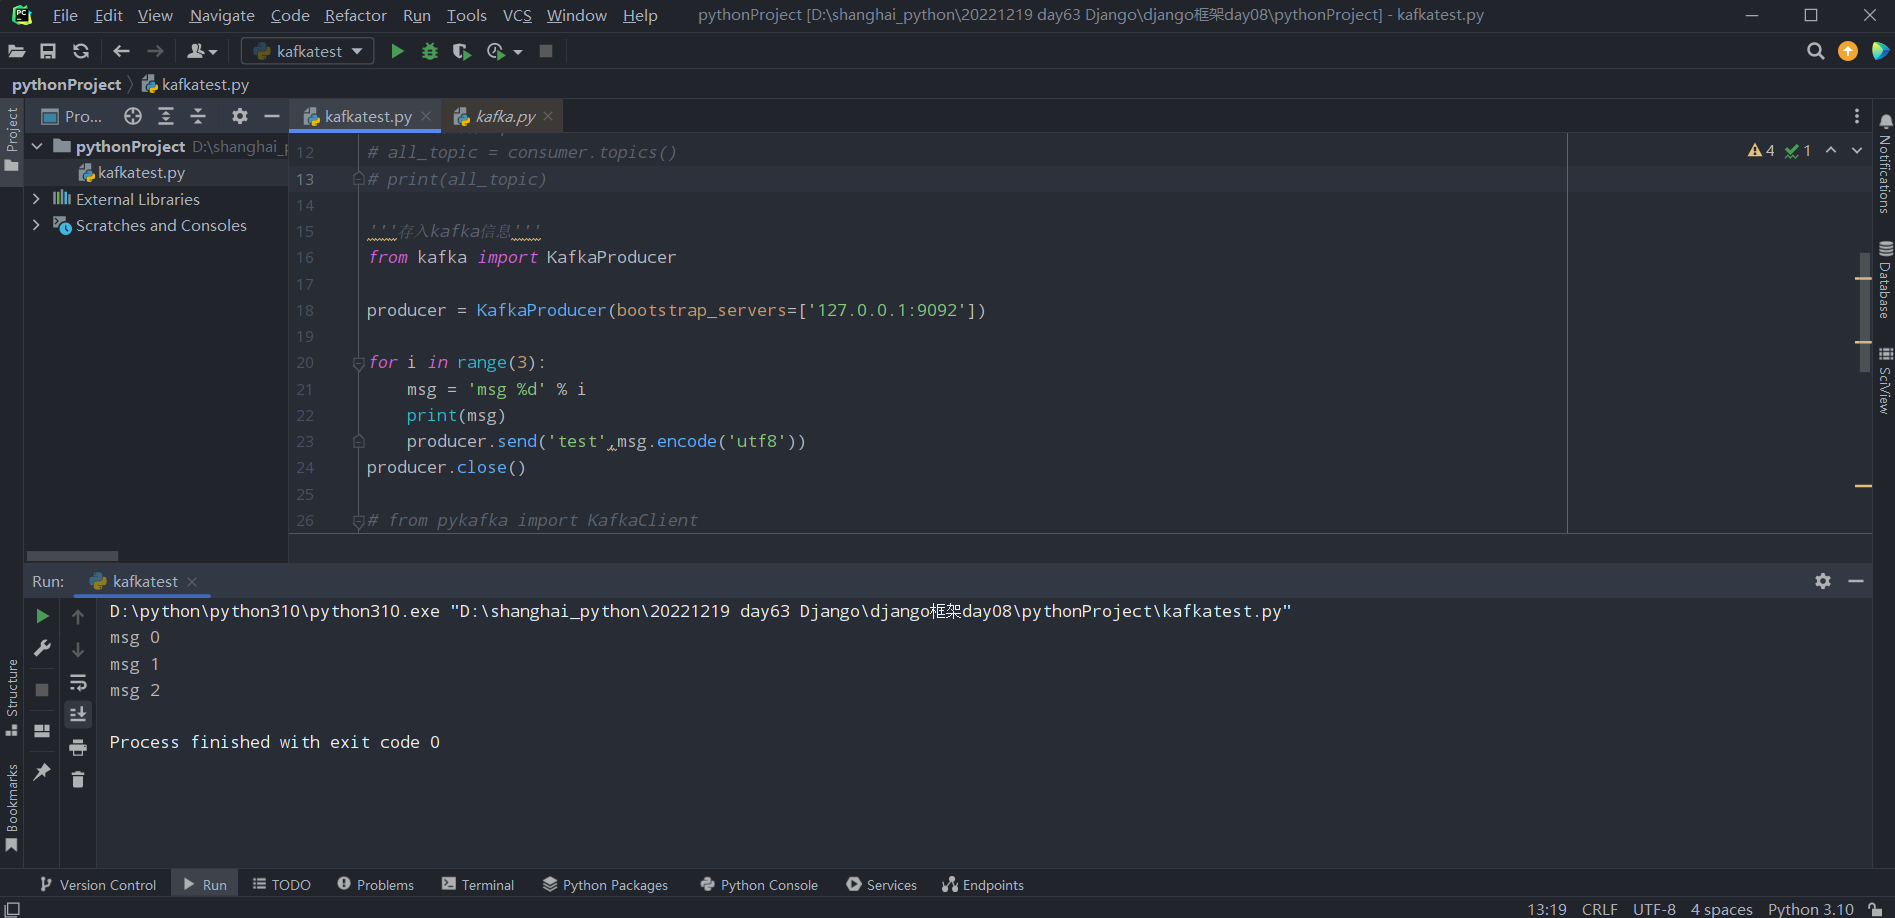Expand Scratches and Consoles node
This screenshot has height=918, width=1895.
coord(37,225)
